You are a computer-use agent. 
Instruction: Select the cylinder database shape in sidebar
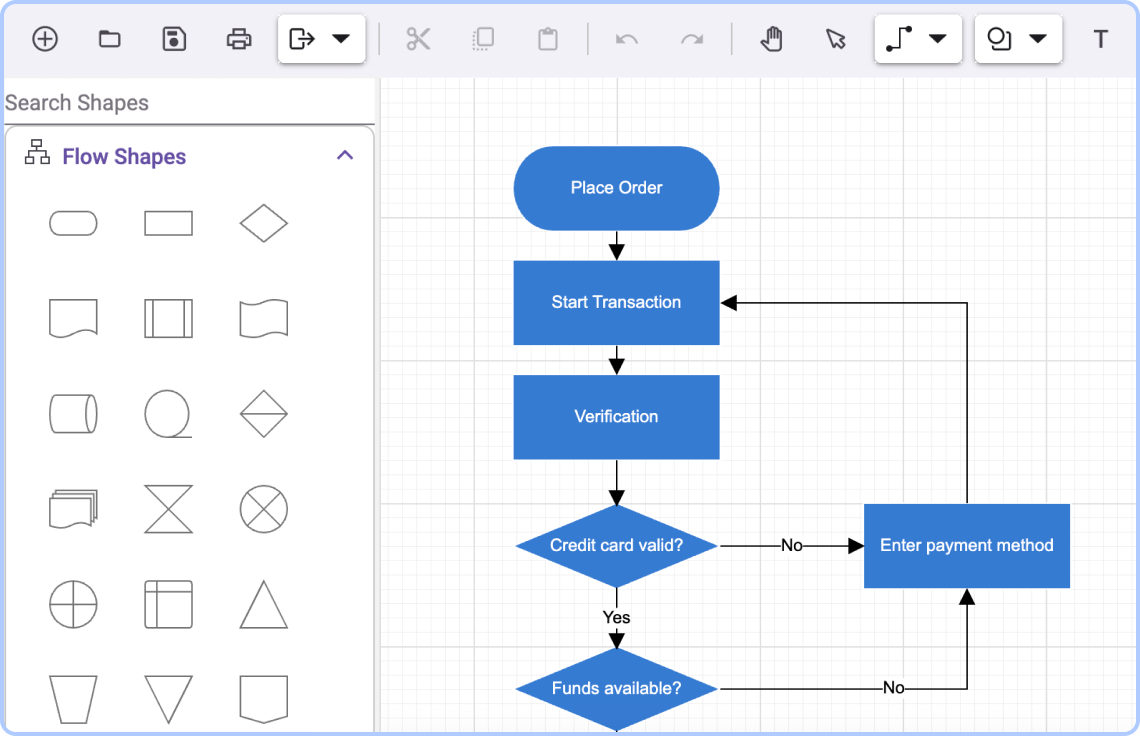coord(73,414)
